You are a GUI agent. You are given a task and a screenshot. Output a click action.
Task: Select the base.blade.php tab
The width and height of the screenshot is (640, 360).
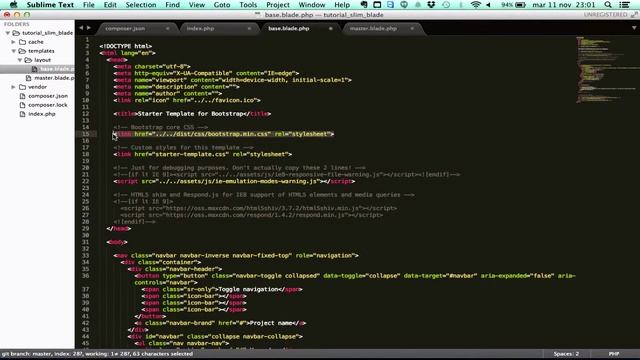pos(289,29)
